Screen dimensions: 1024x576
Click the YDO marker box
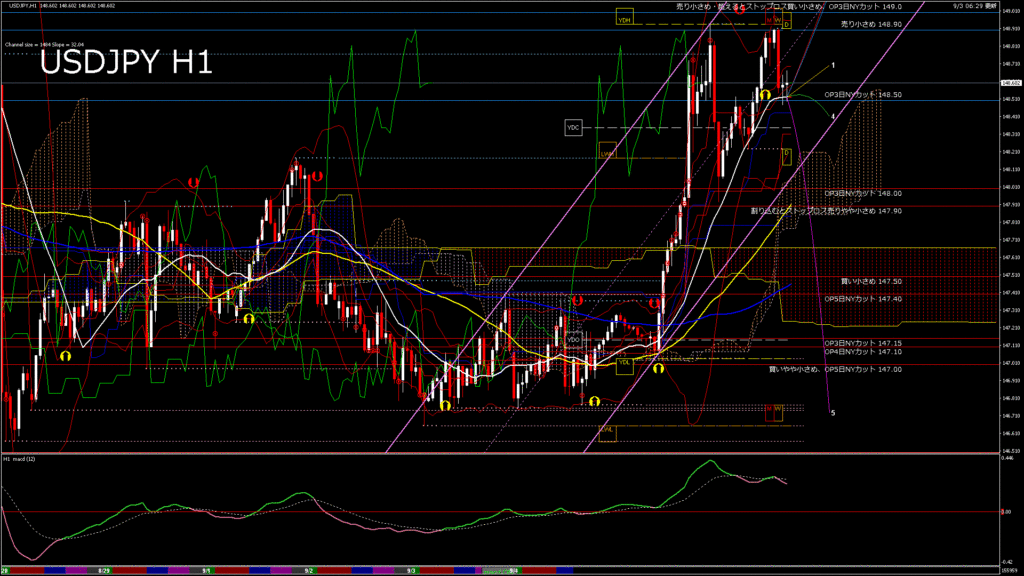[573, 339]
